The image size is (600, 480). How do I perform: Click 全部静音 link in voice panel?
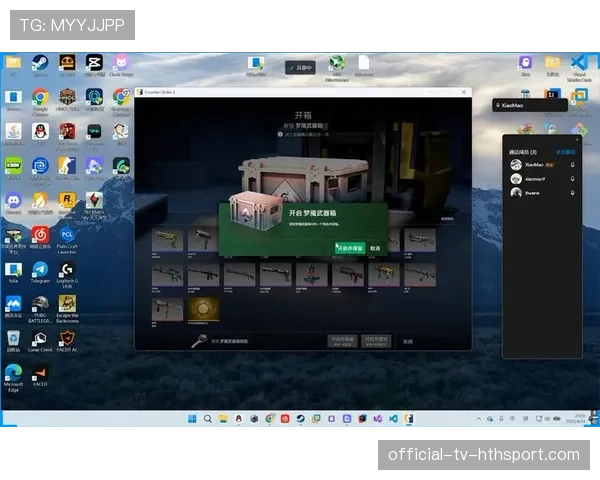coord(566,152)
